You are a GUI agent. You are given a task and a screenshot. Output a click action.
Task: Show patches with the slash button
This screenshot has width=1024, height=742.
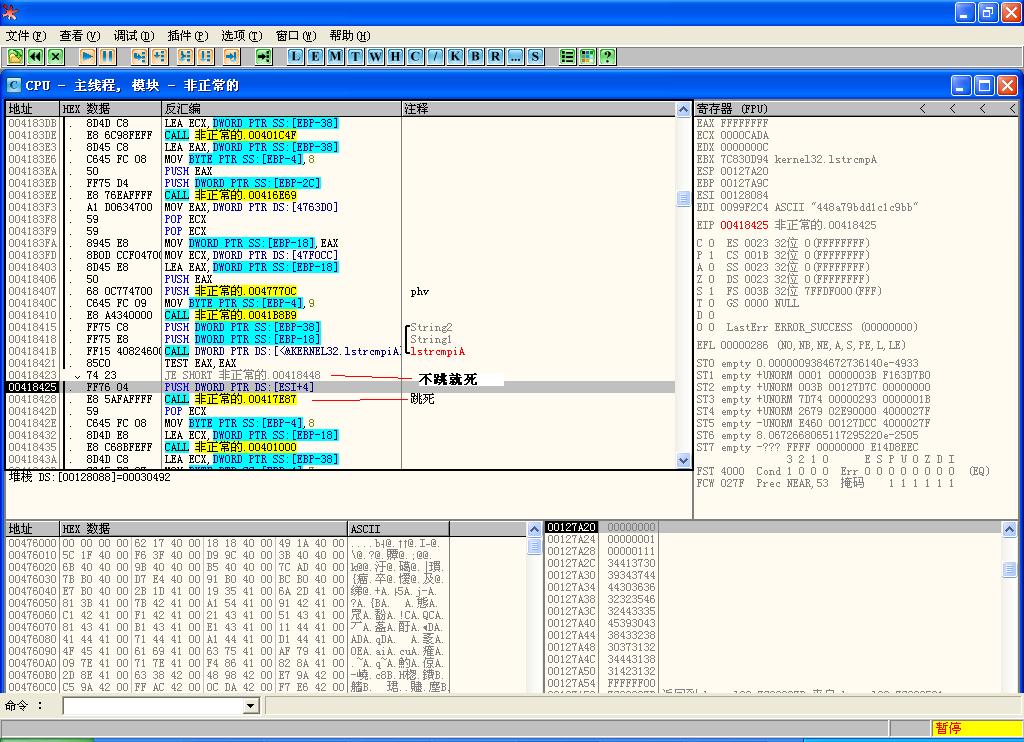pyautogui.click(x=435, y=57)
